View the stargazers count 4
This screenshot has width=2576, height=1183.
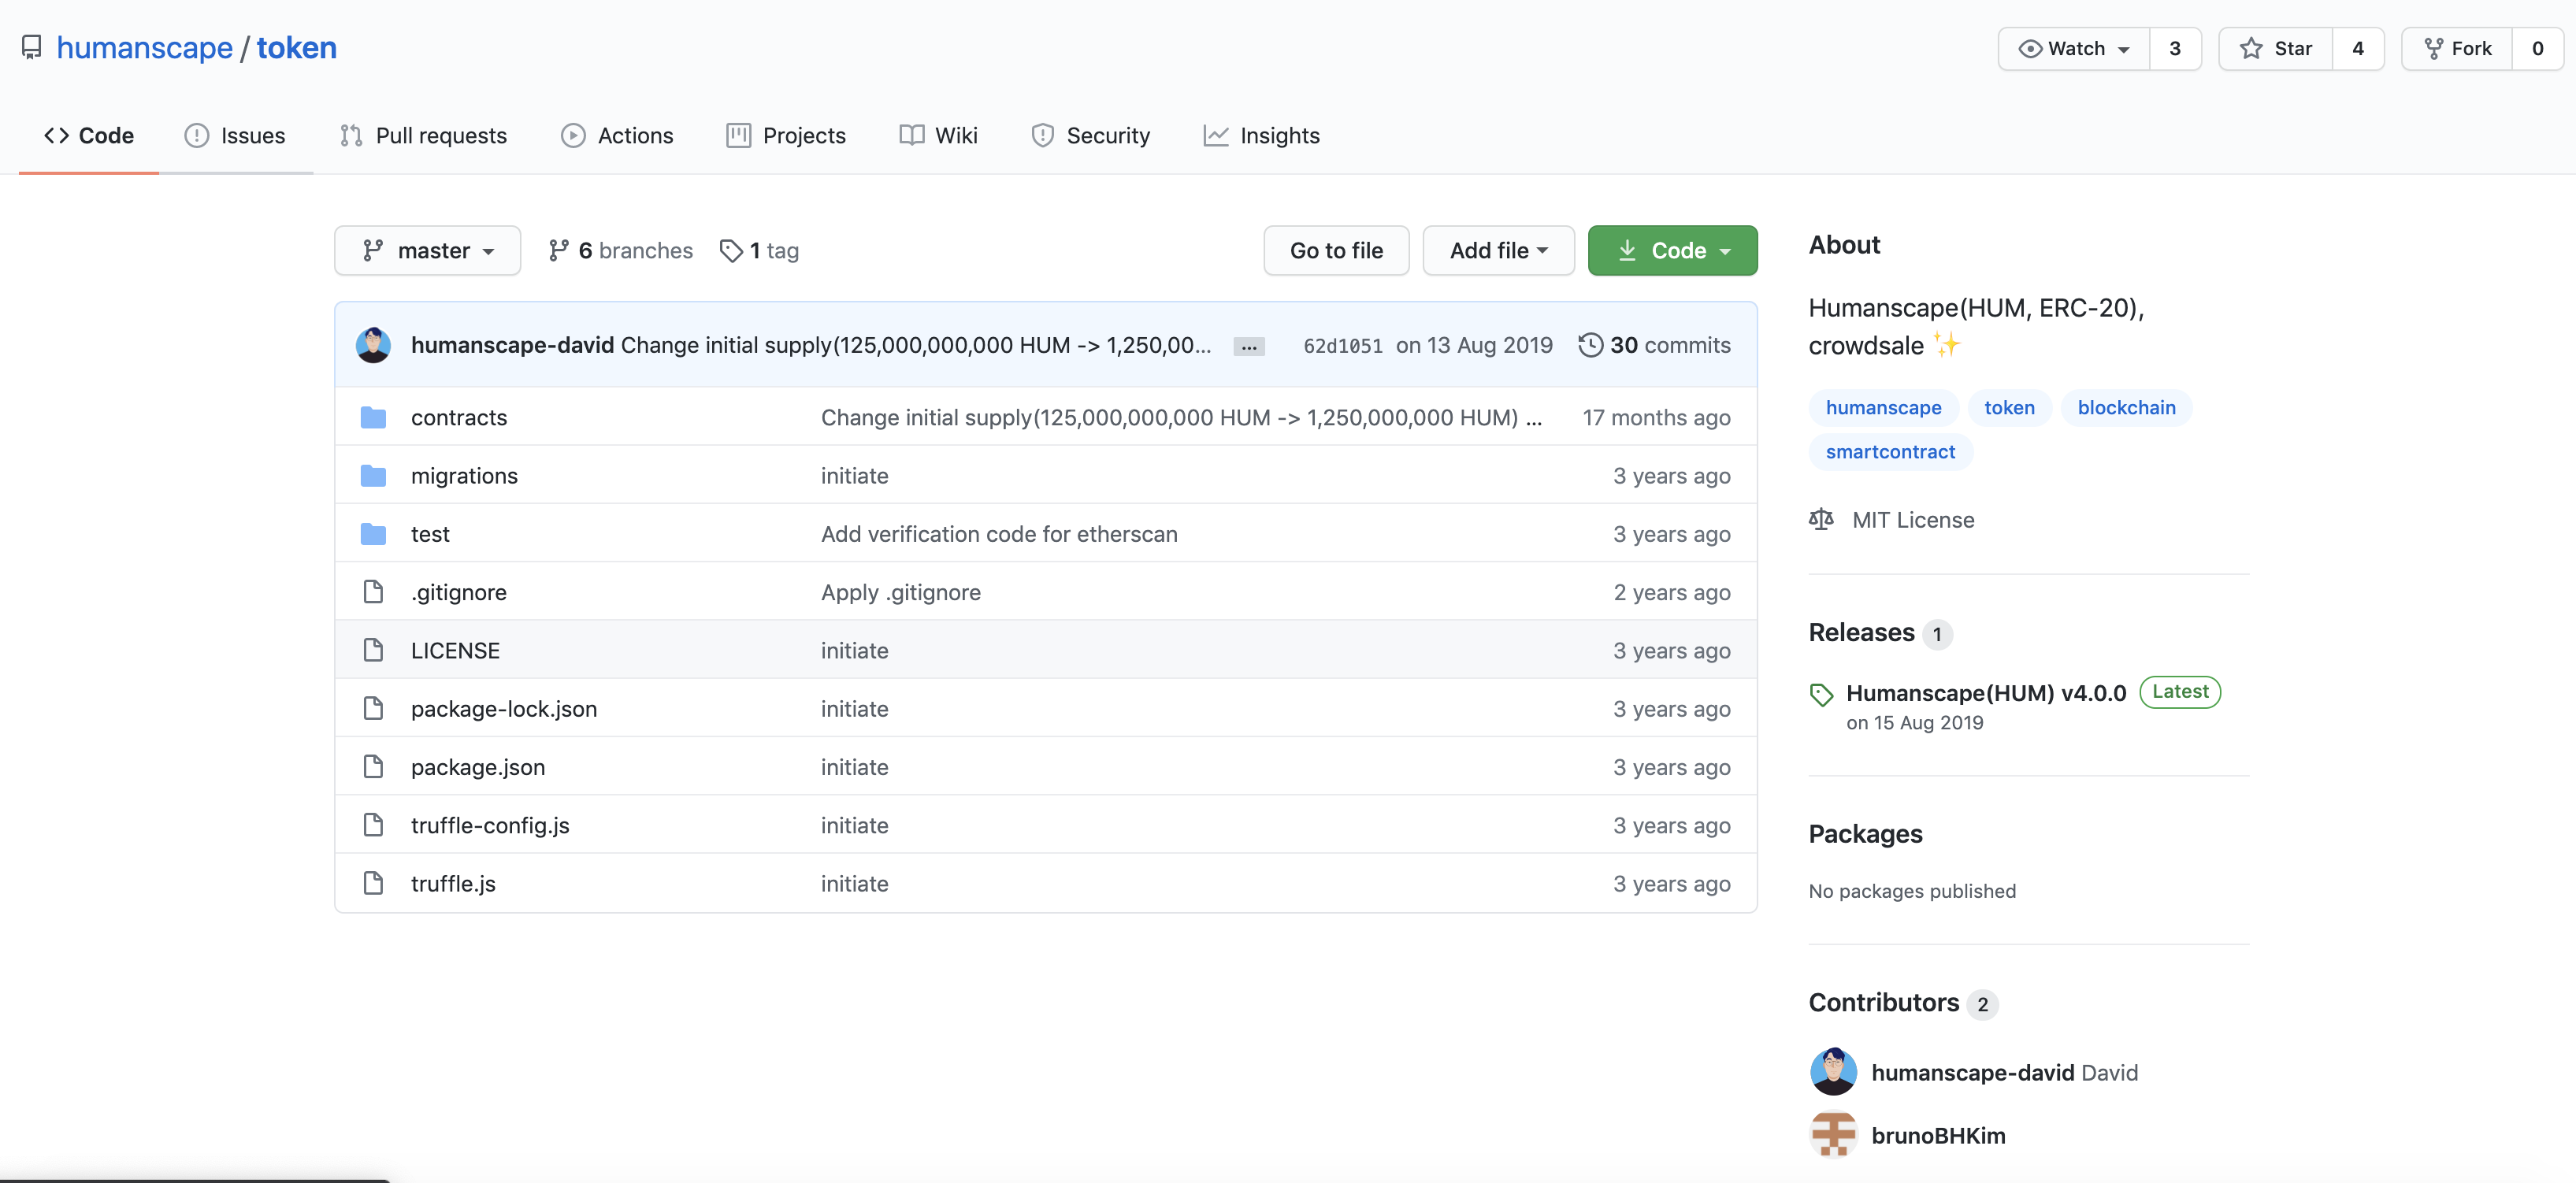[2358, 48]
